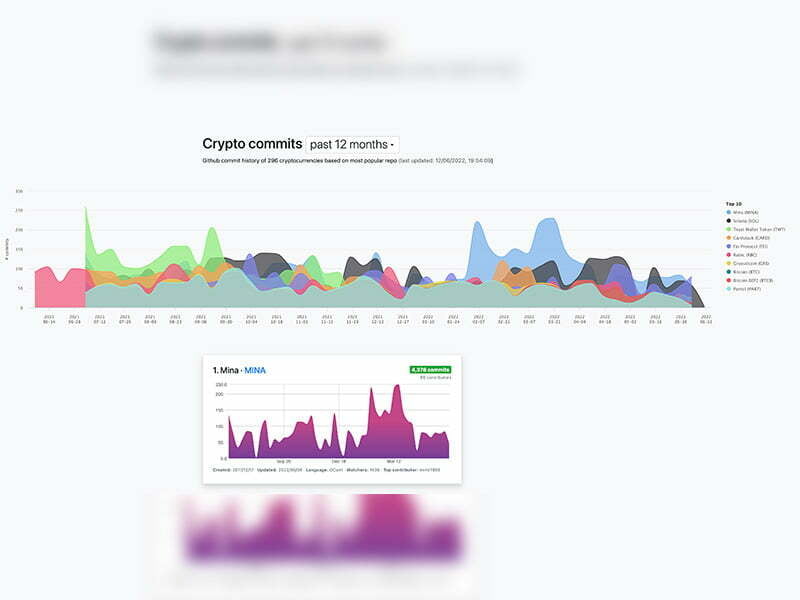Select the yellow legend color dot
Viewport: 800px width, 600px height.
(727, 263)
